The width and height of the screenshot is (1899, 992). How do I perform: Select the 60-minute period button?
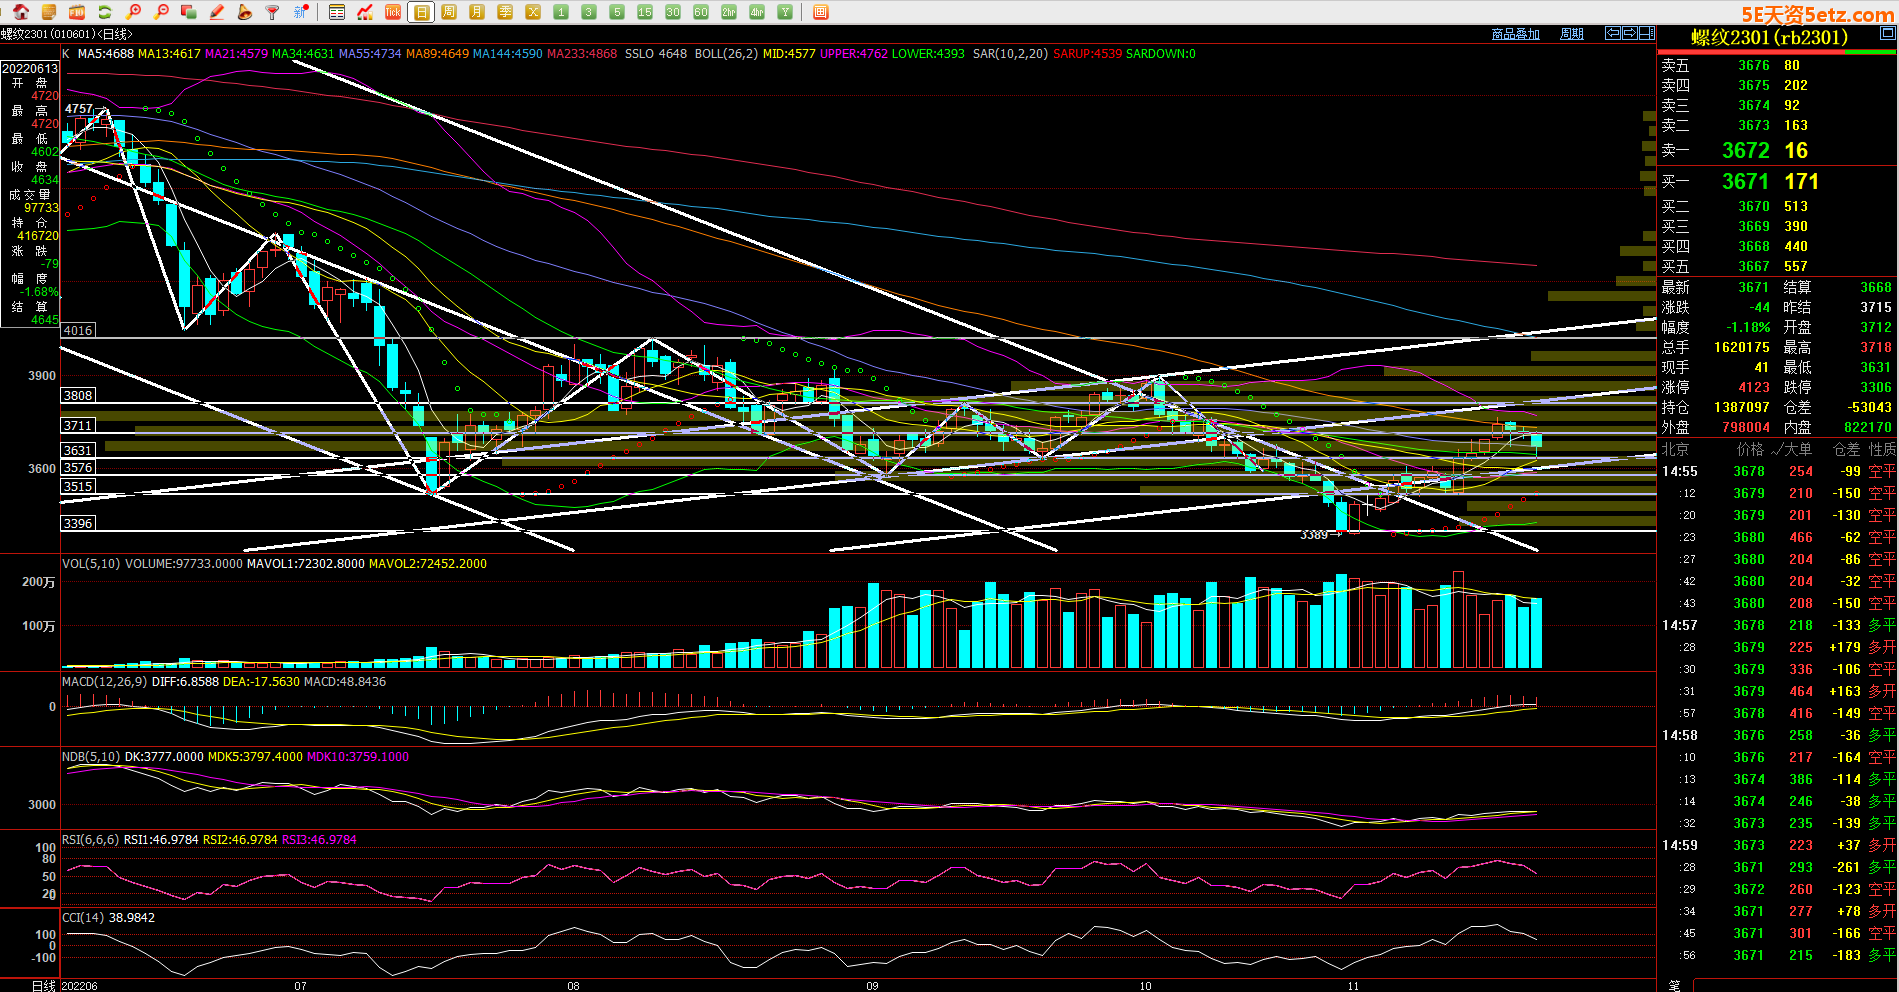(x=701, y=12)
